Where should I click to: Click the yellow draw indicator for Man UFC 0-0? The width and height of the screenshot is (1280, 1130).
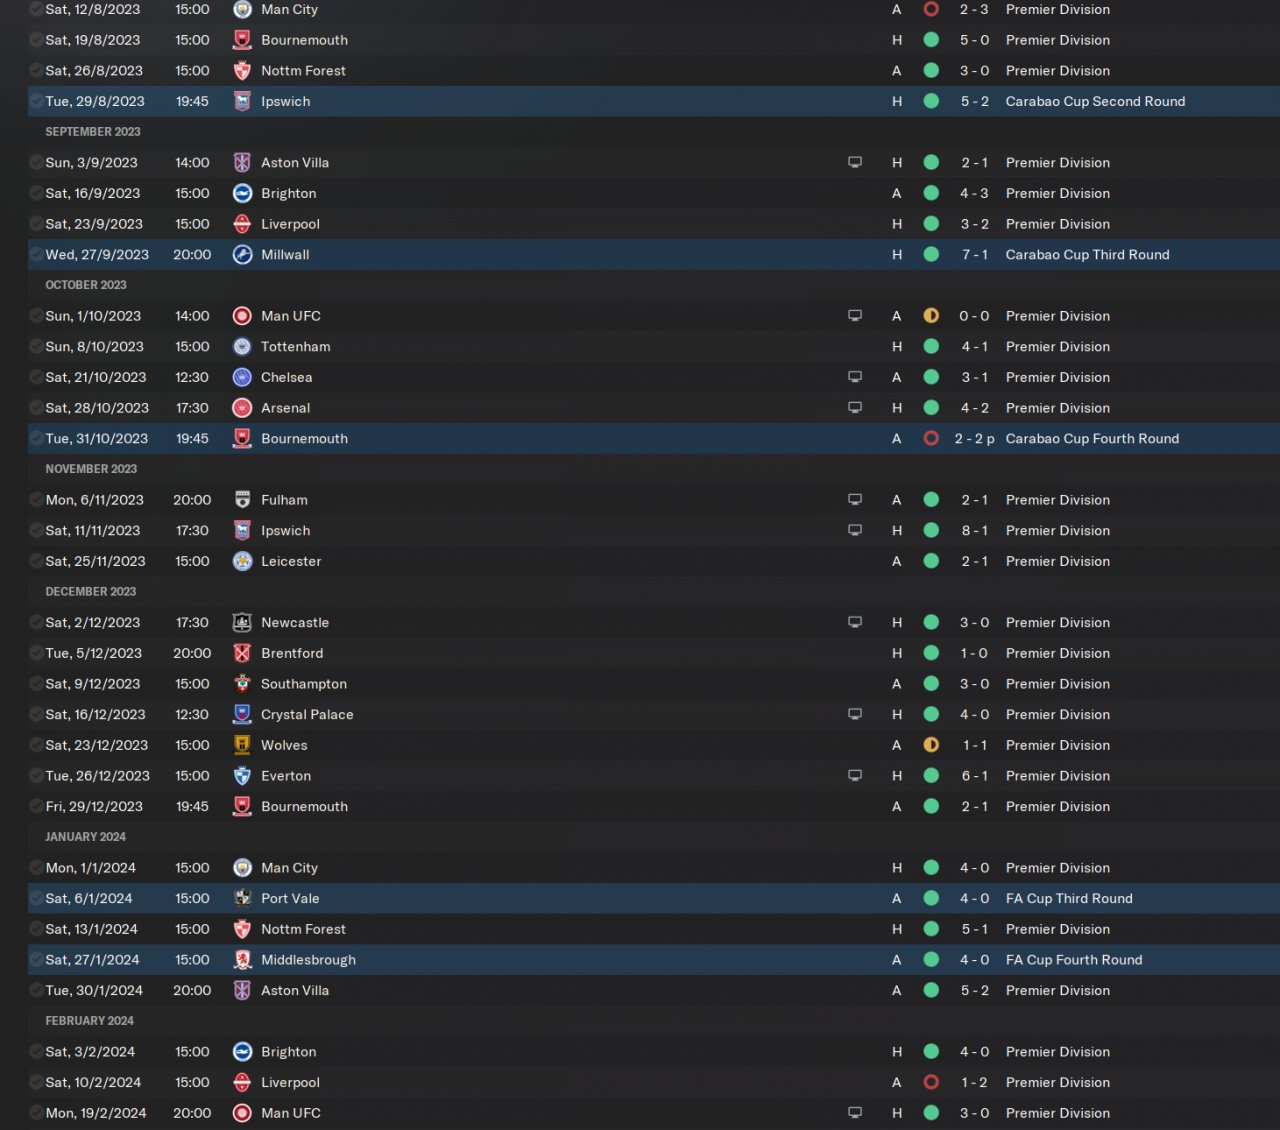931,316
